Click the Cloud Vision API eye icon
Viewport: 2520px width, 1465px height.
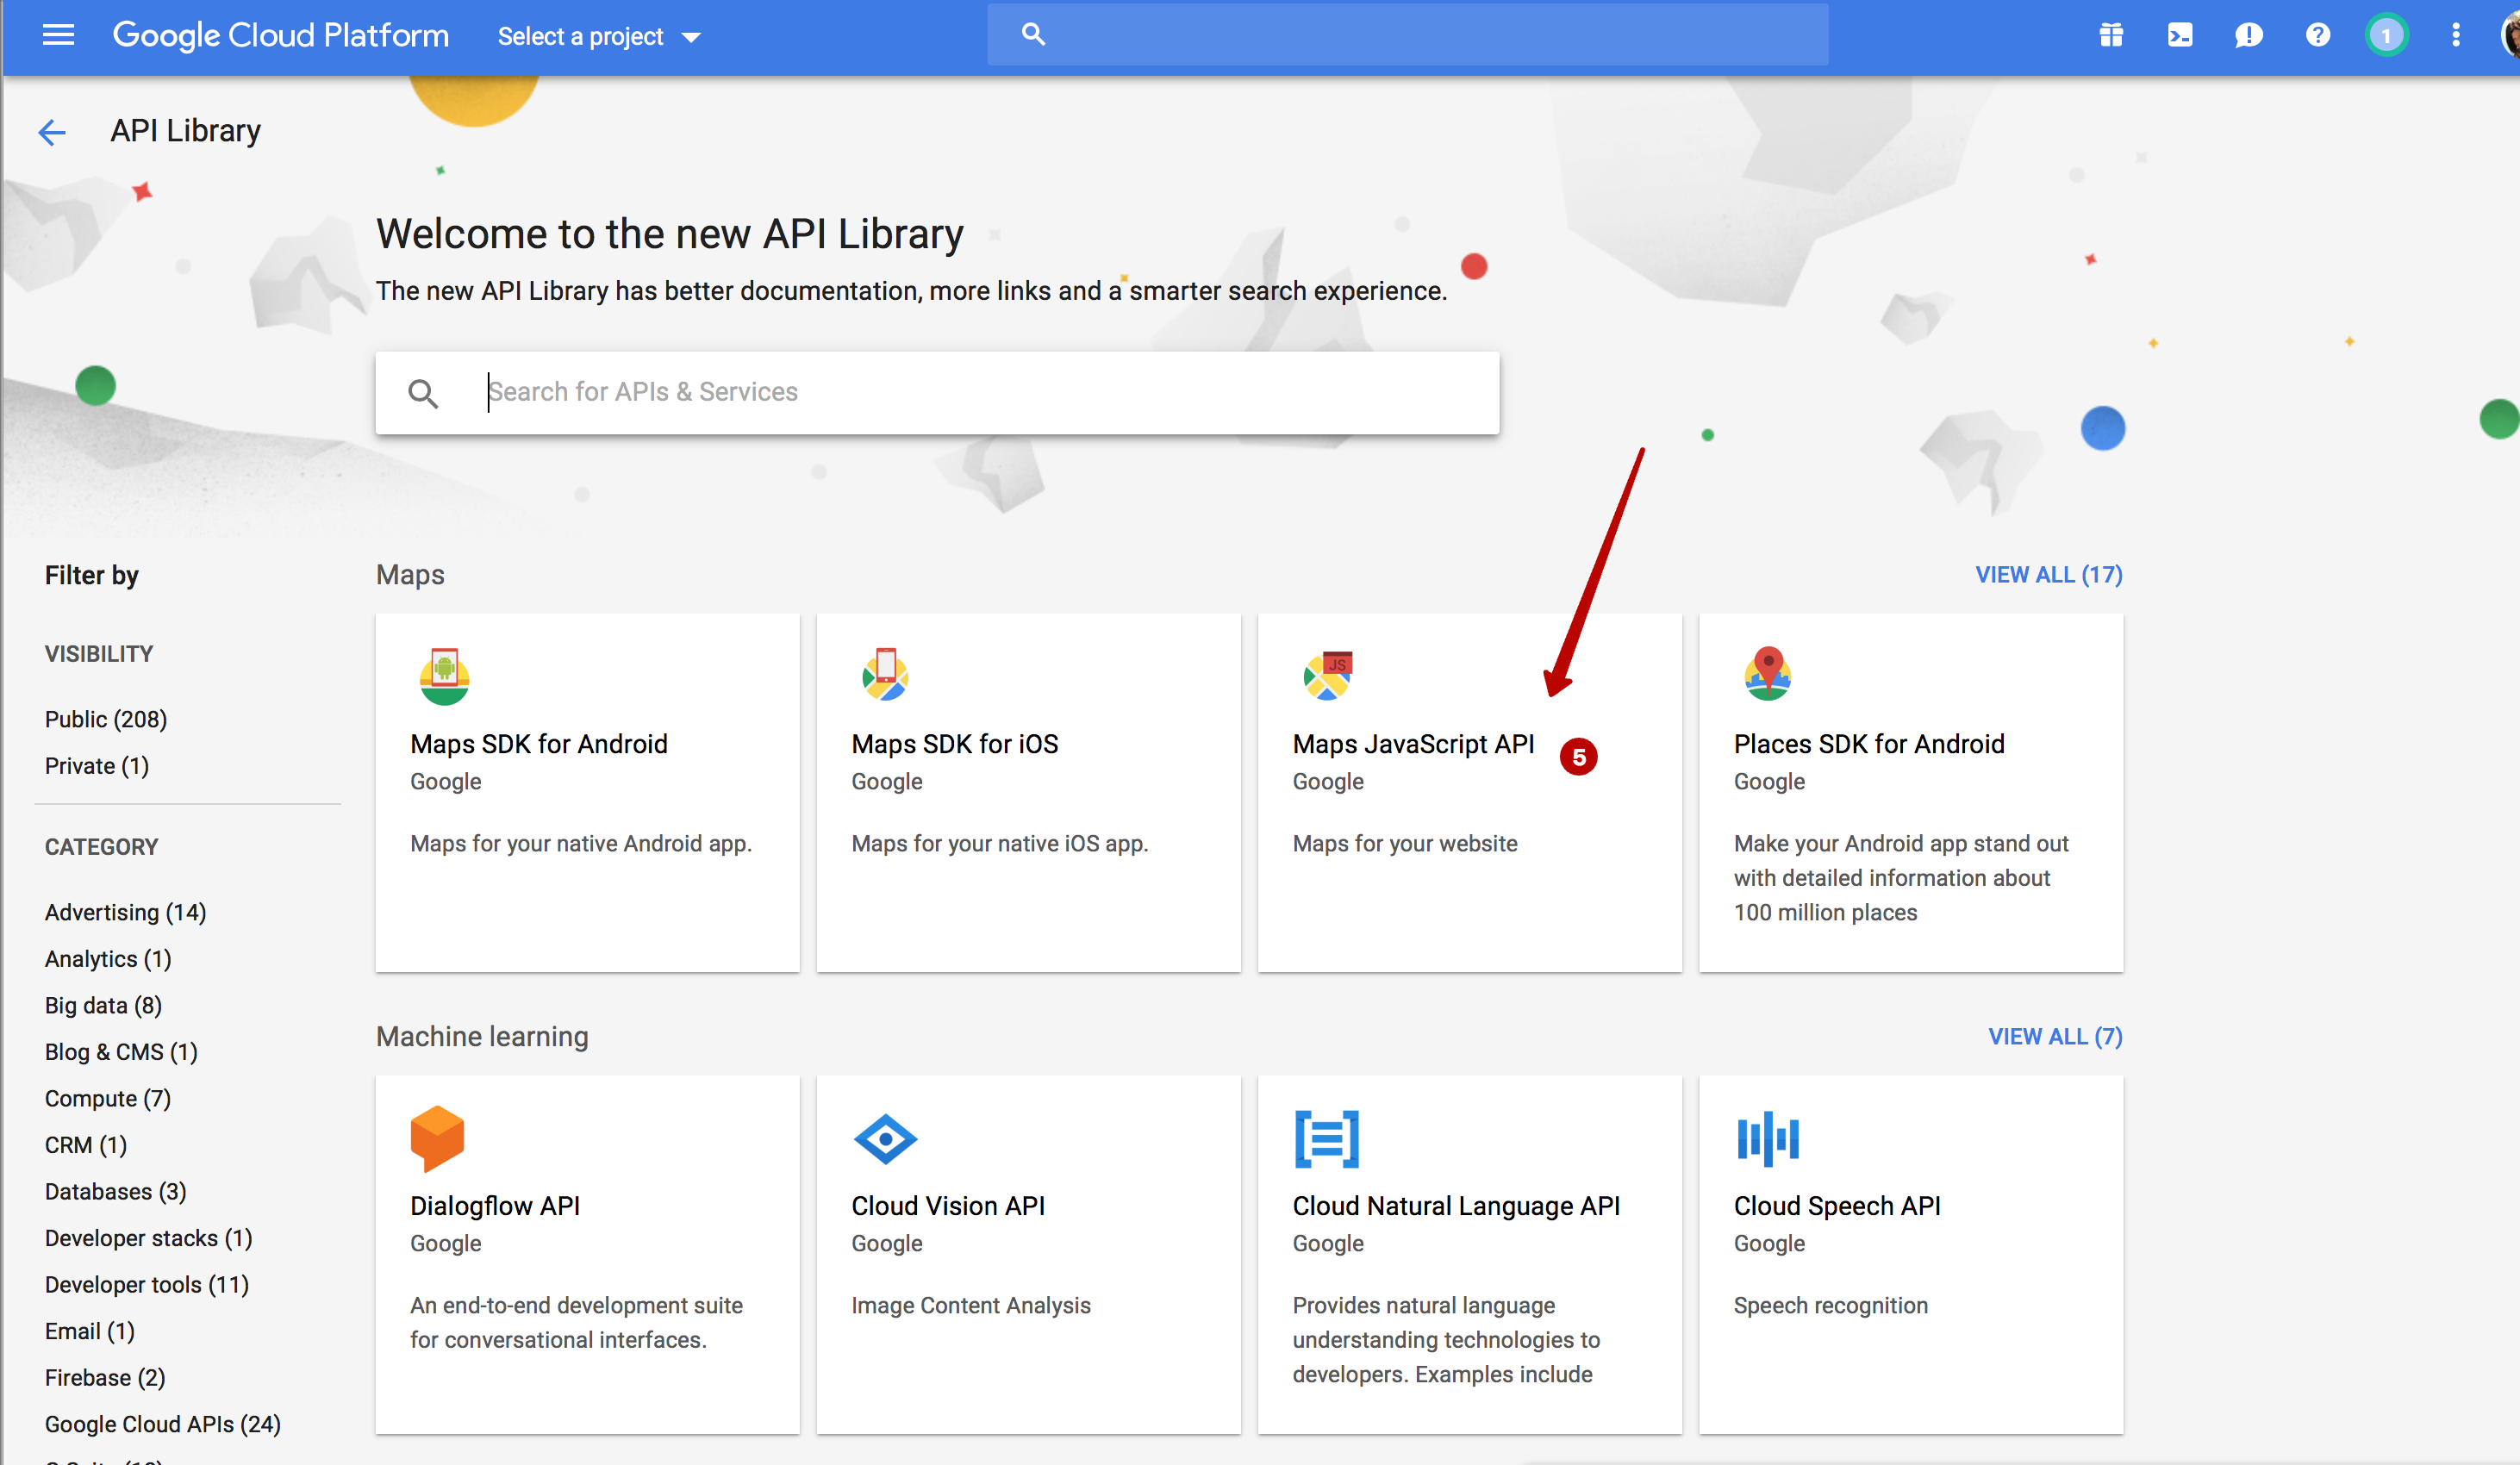click(x=885, y=1139)
